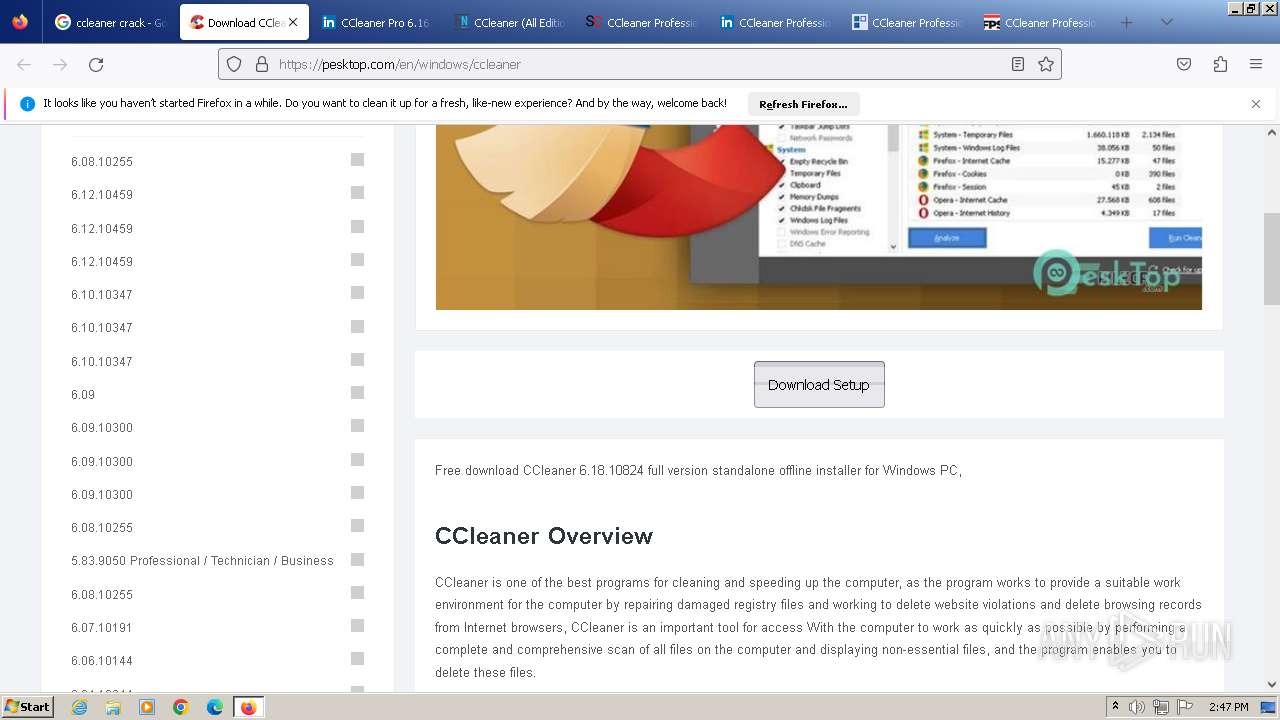The image size is (1280, 720).
Task: Bookmark this page with the star
Action: click(x=1046, y=64)
